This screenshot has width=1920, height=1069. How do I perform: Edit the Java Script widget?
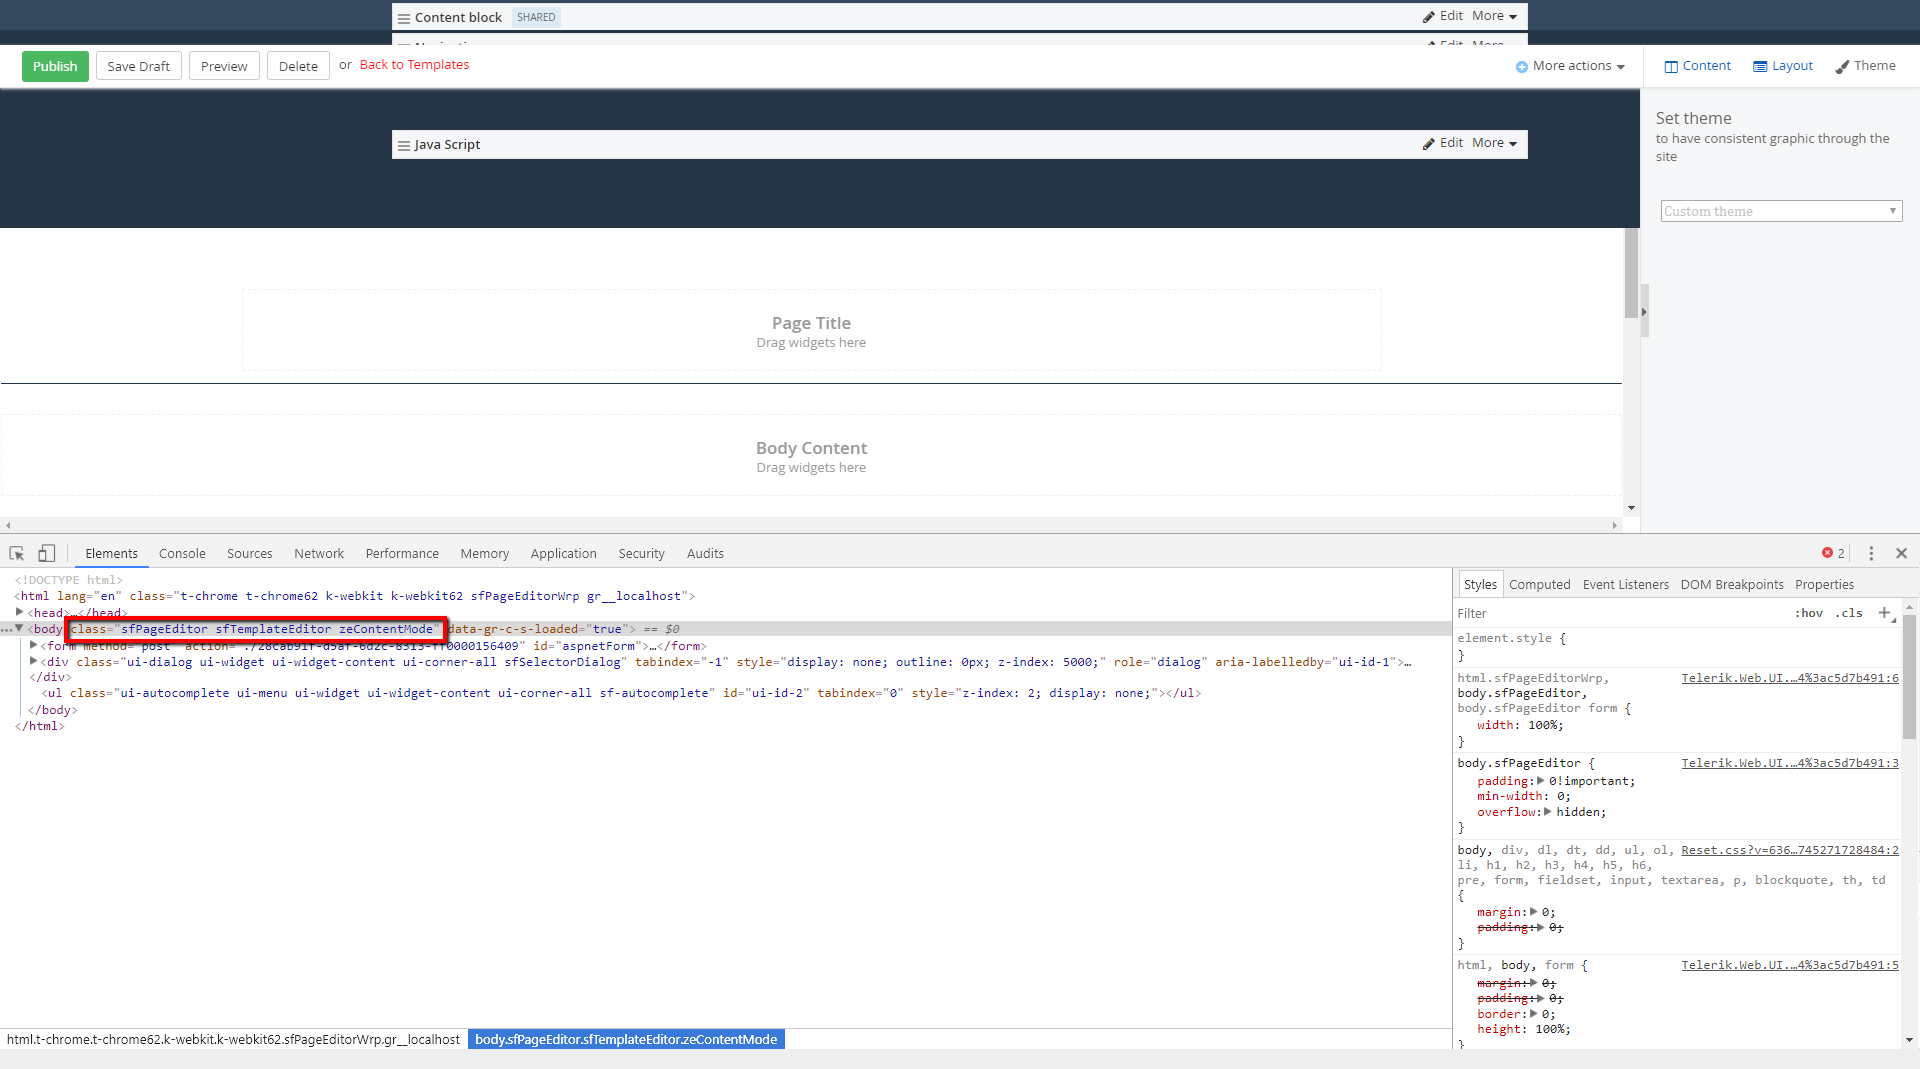[x=1443, y=143]
